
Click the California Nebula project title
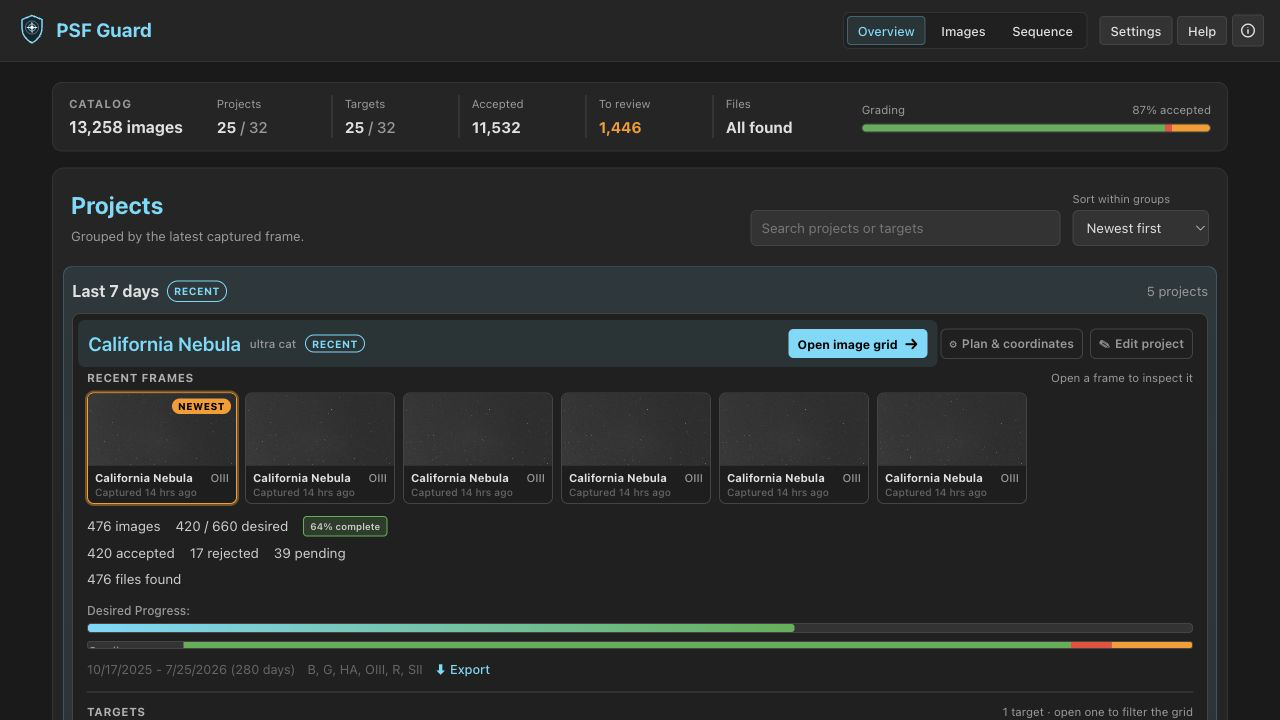(164, 344)
